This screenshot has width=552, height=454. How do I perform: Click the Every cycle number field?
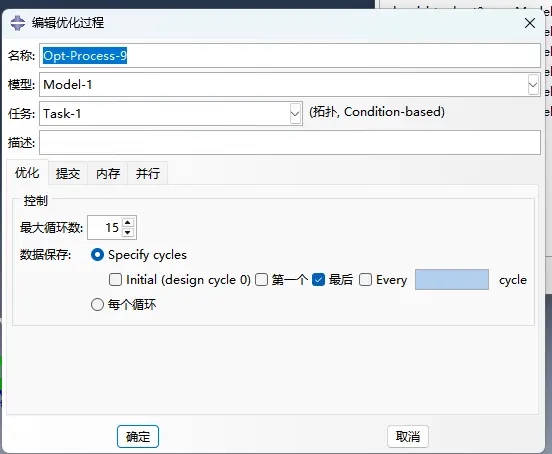[x=452, y=280]
